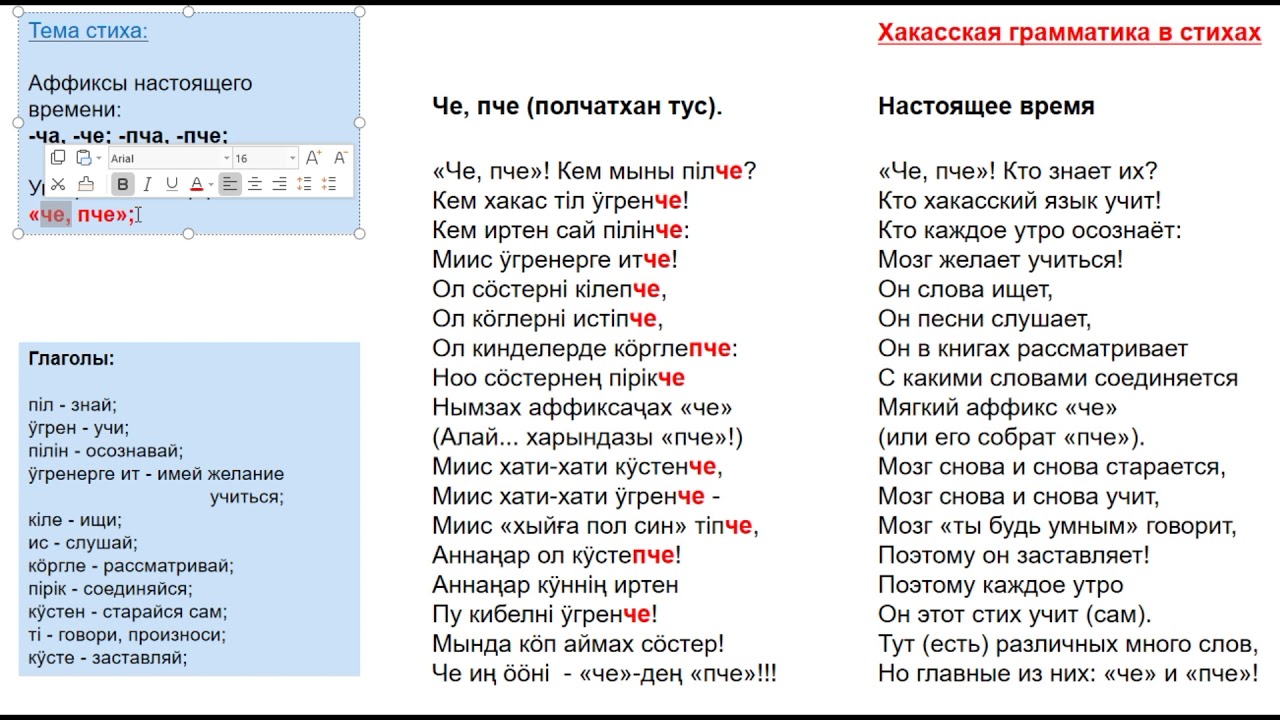1280x720 pixels.
Task: Select the text box bottom-center resize handle
Action: [x=189, y=234]
